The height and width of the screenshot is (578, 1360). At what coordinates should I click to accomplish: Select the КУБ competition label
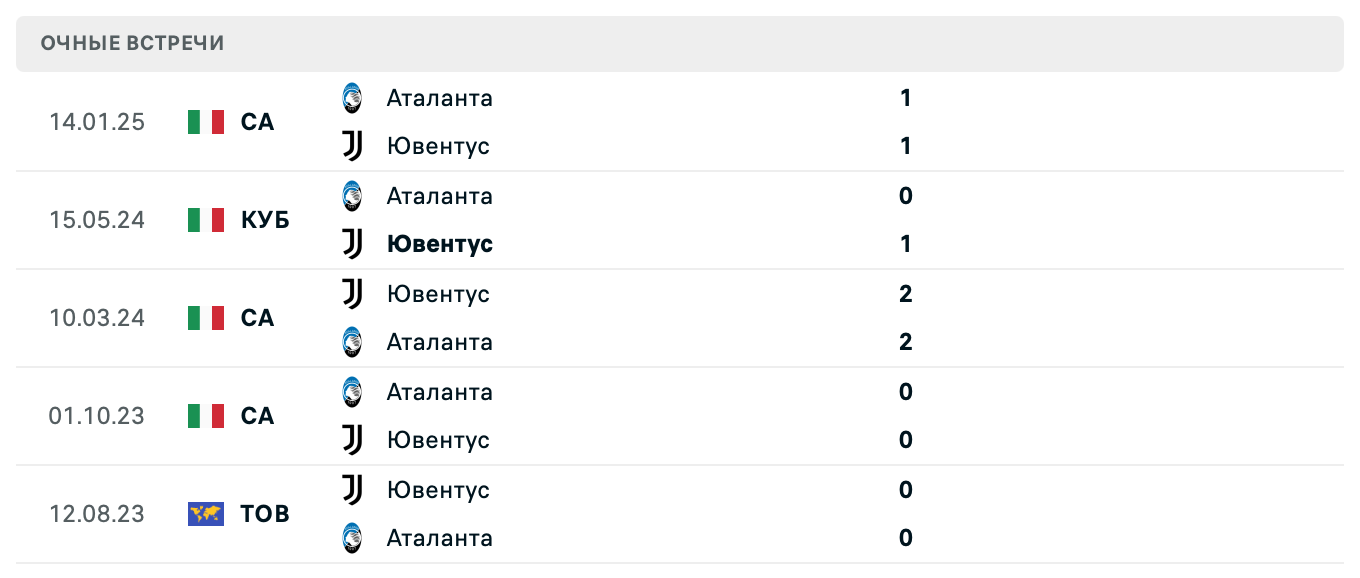pos(262,220)
